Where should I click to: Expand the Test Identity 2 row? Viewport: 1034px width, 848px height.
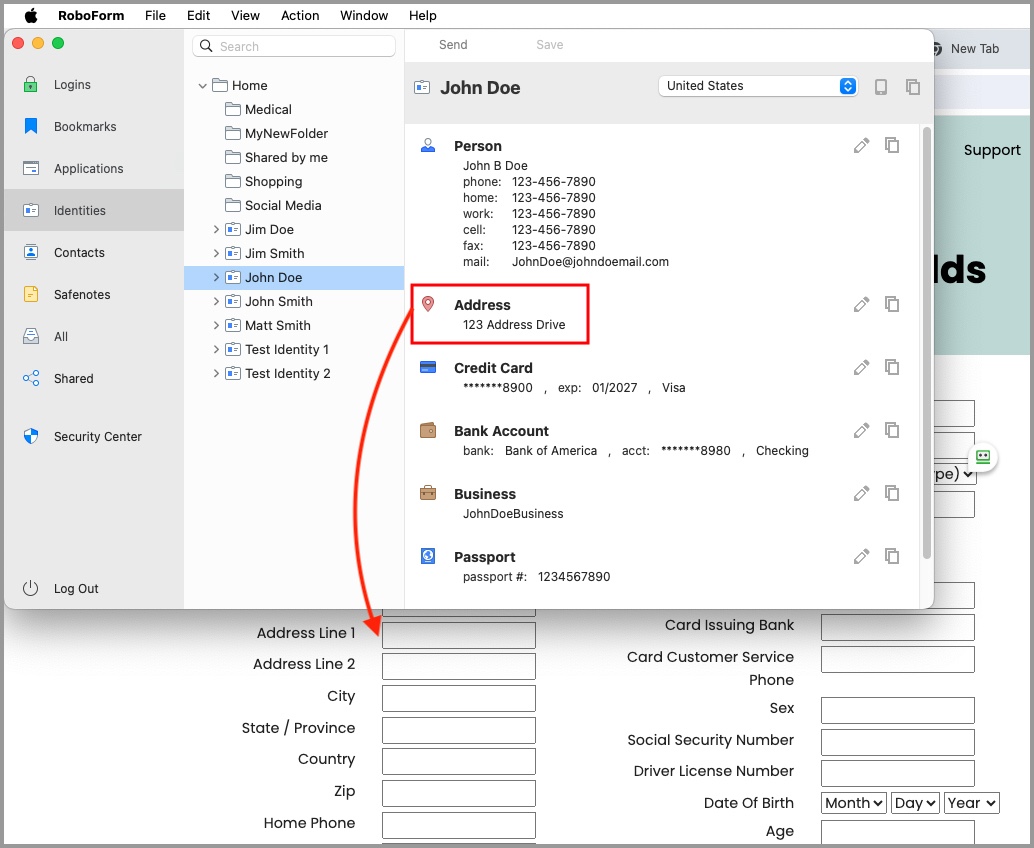coord(216,373)
